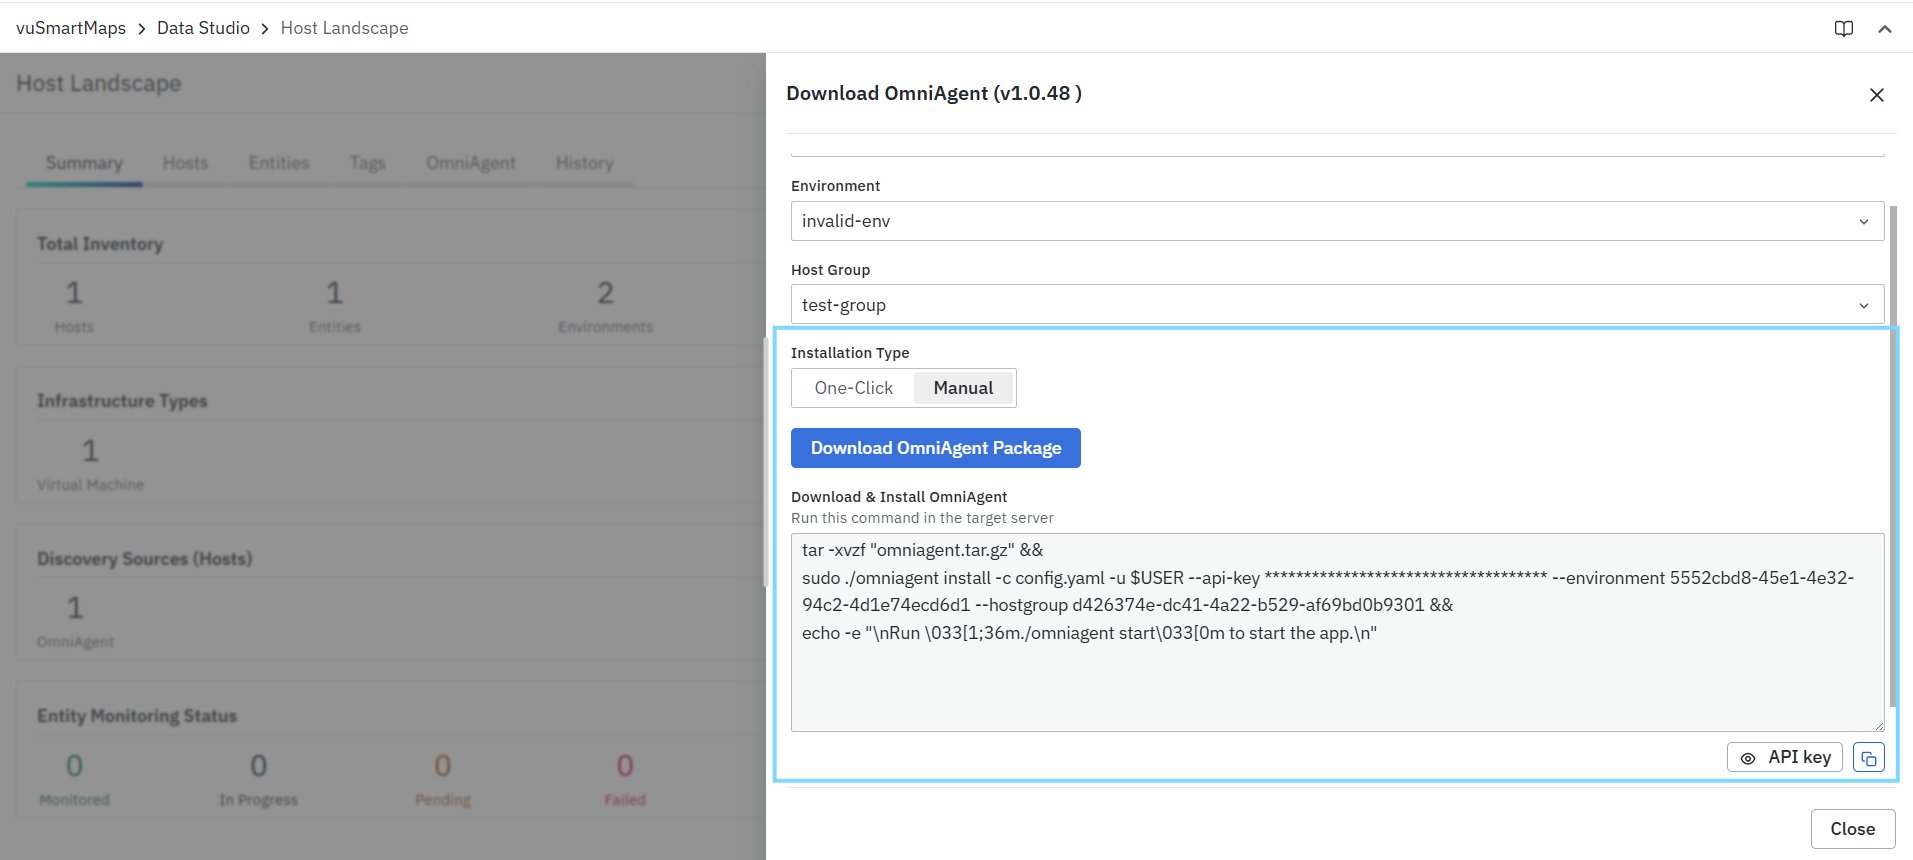Screen dimensions: 1913x860
Task: Click the Hosts count in Total Inventory
Action: pos(74,293)
